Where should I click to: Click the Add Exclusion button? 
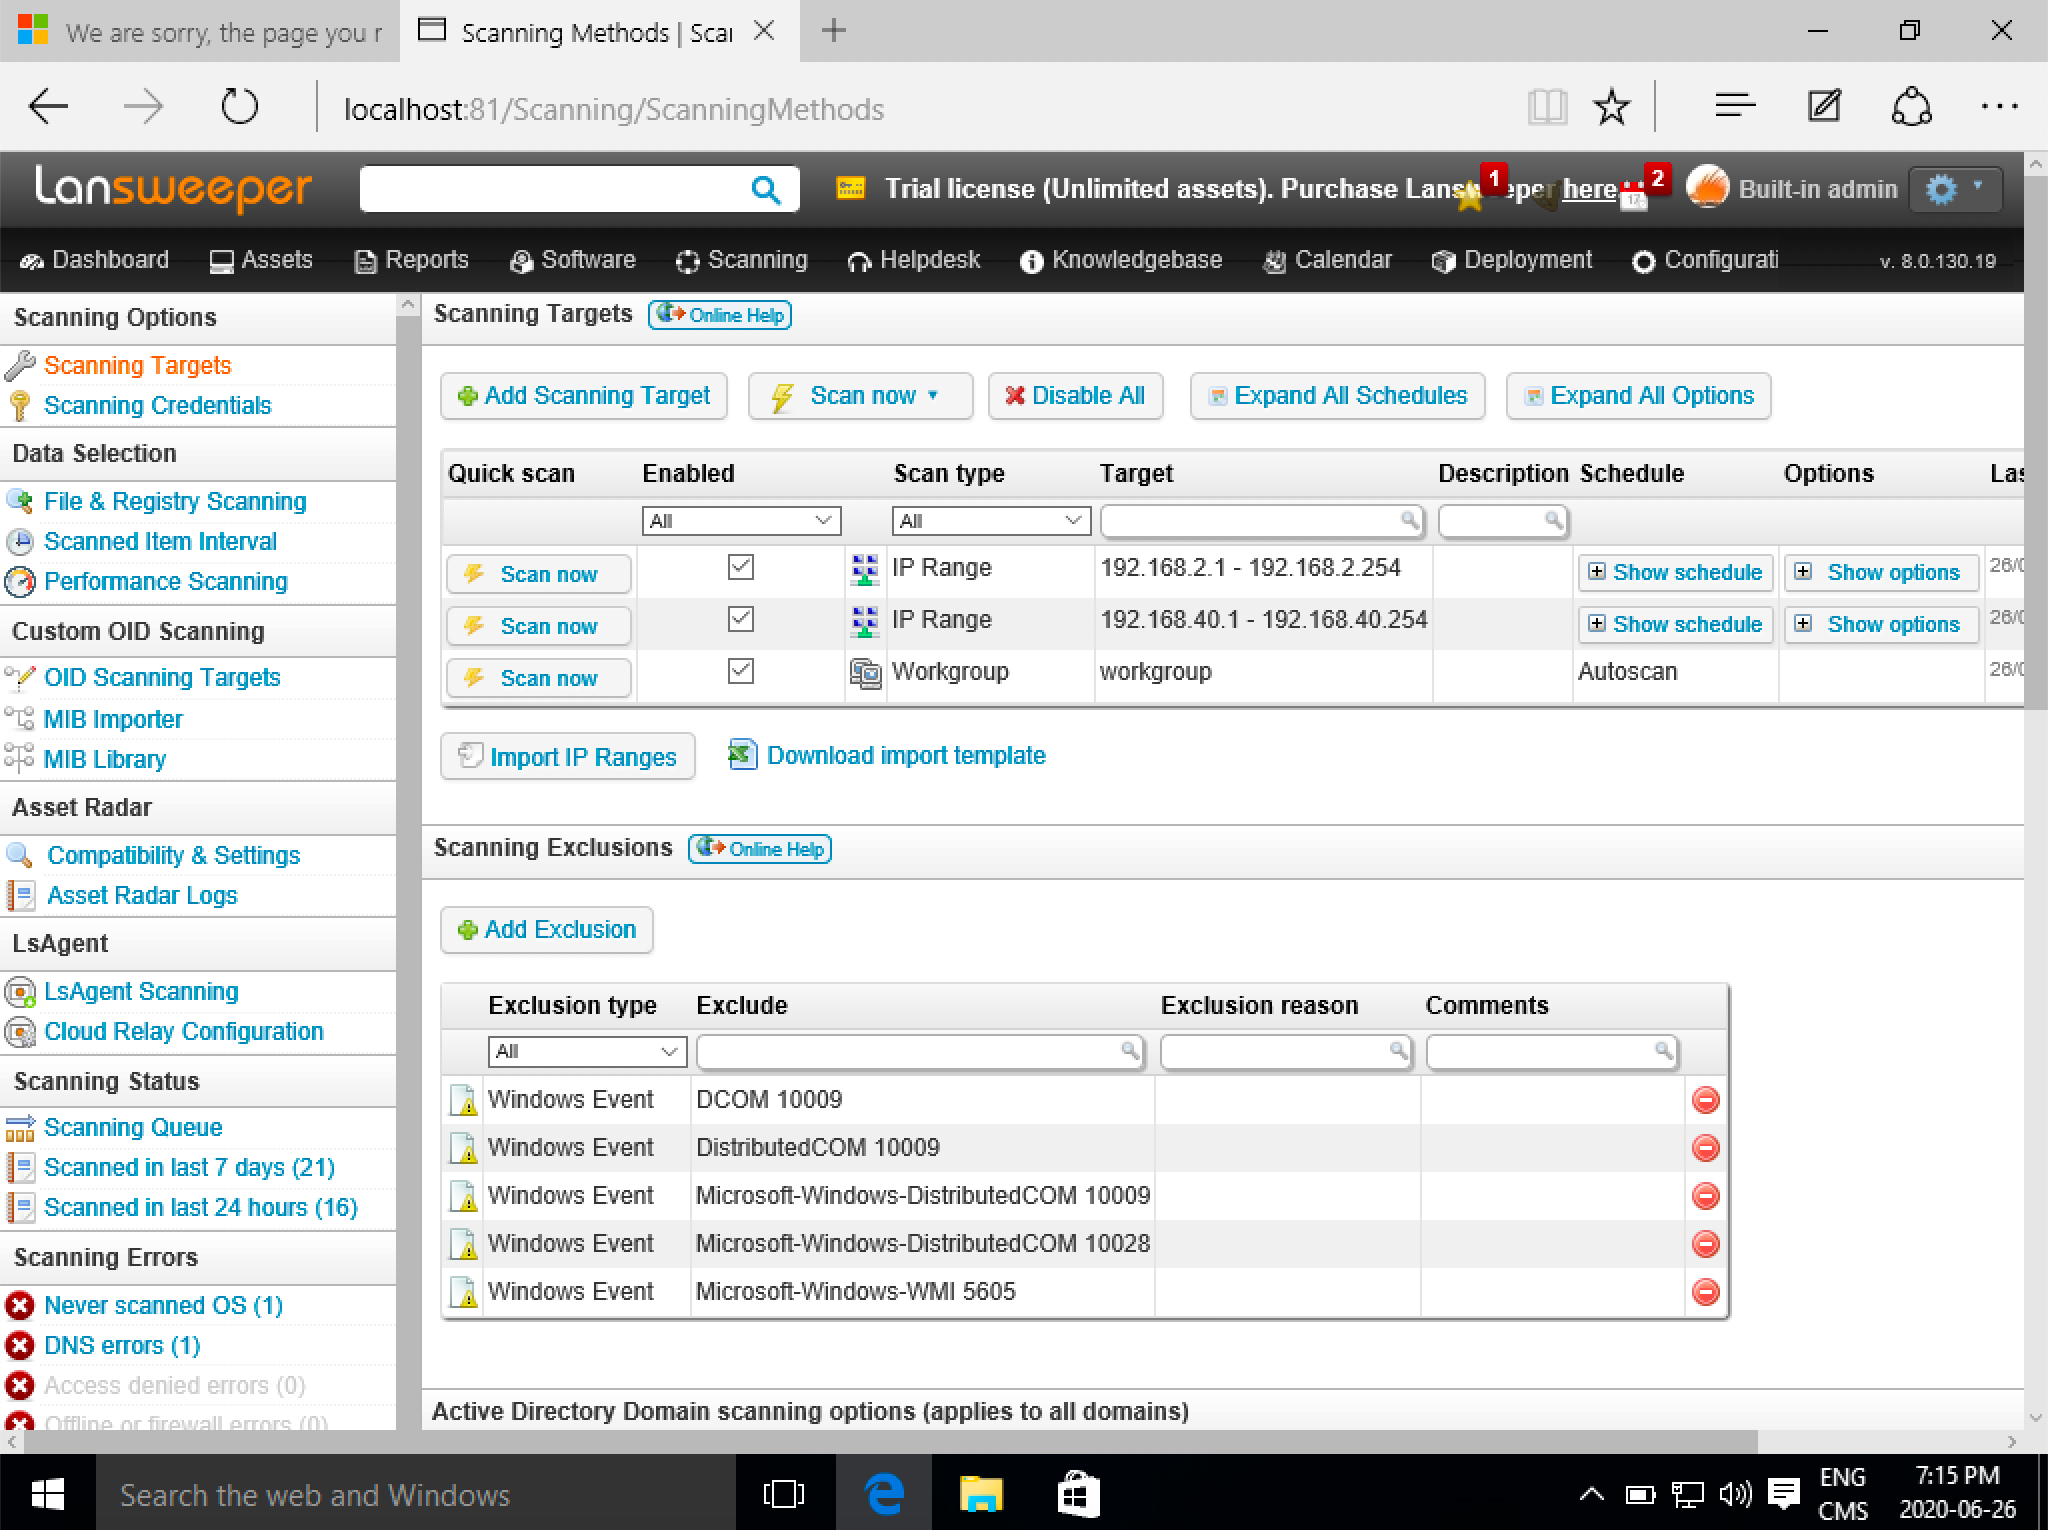pos(546,930)
